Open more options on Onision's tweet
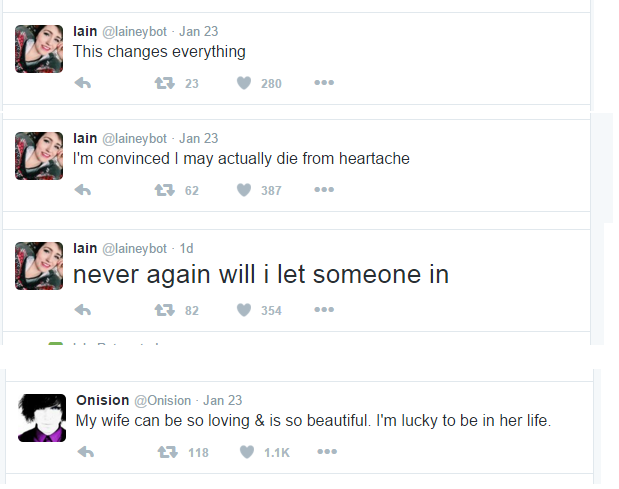 click(326, 452)
